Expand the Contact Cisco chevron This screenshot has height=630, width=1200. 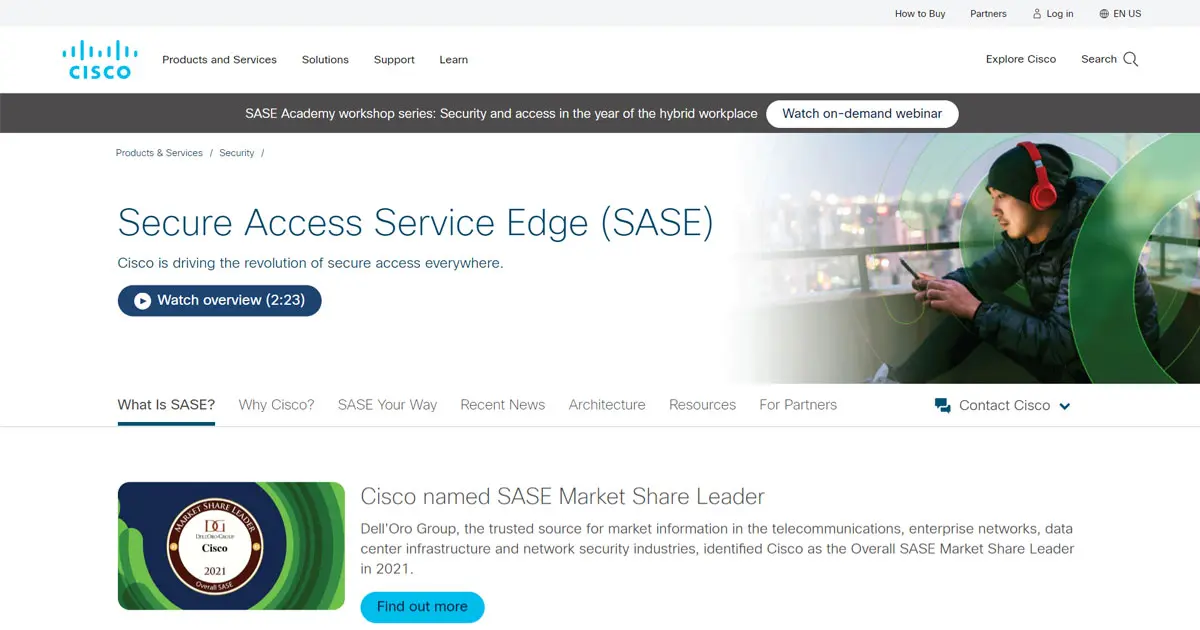click(x=1065, y=406)
